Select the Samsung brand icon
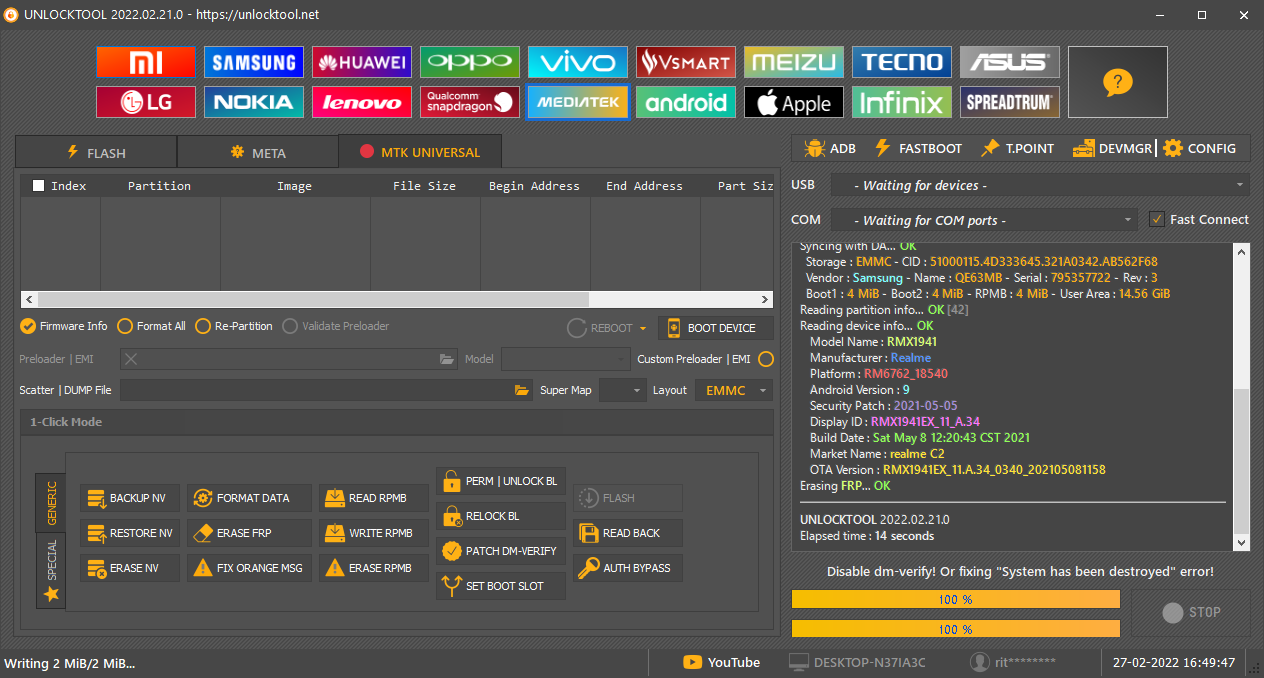Screen dimensions: 1264x678 [x=254, y=62]
